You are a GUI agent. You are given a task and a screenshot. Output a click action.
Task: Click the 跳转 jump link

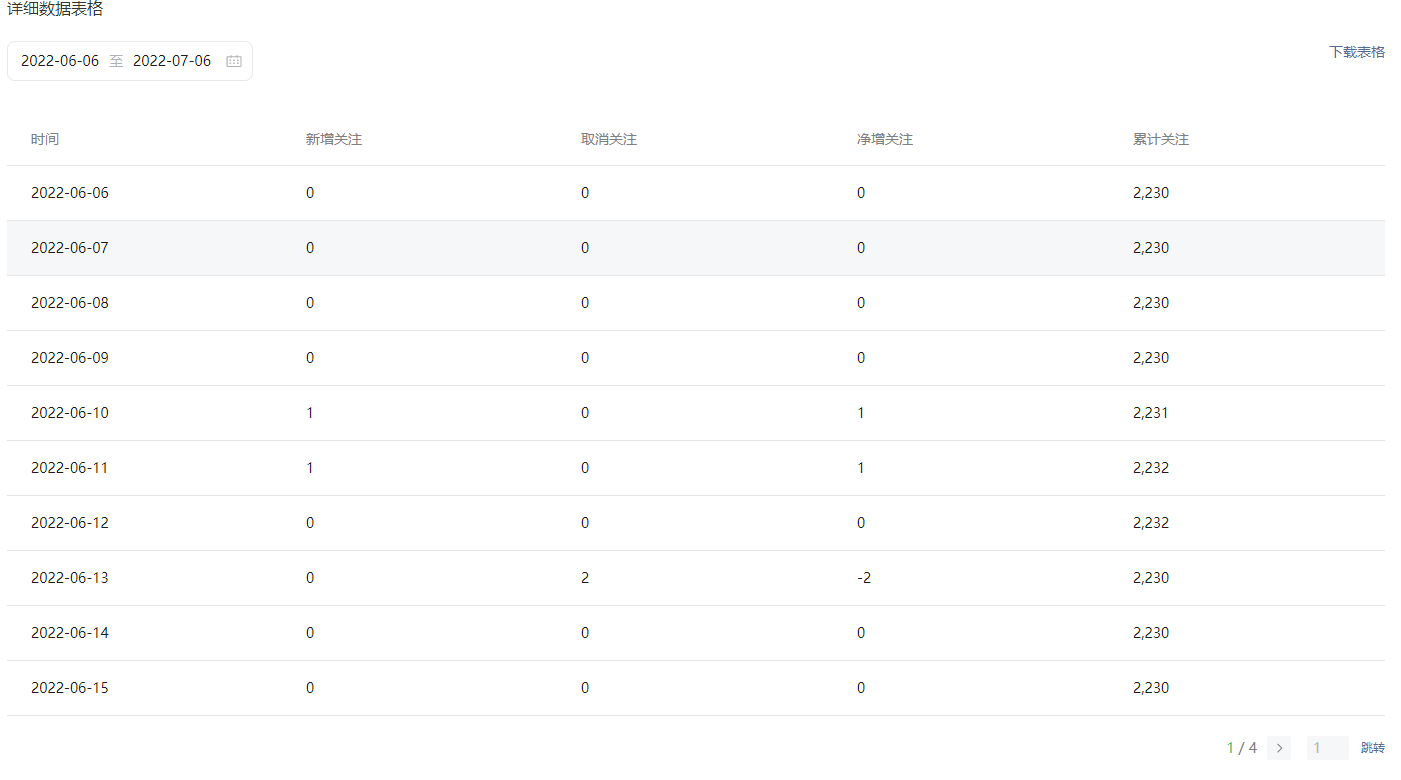pyautogui.click(x=1373, y=748)
